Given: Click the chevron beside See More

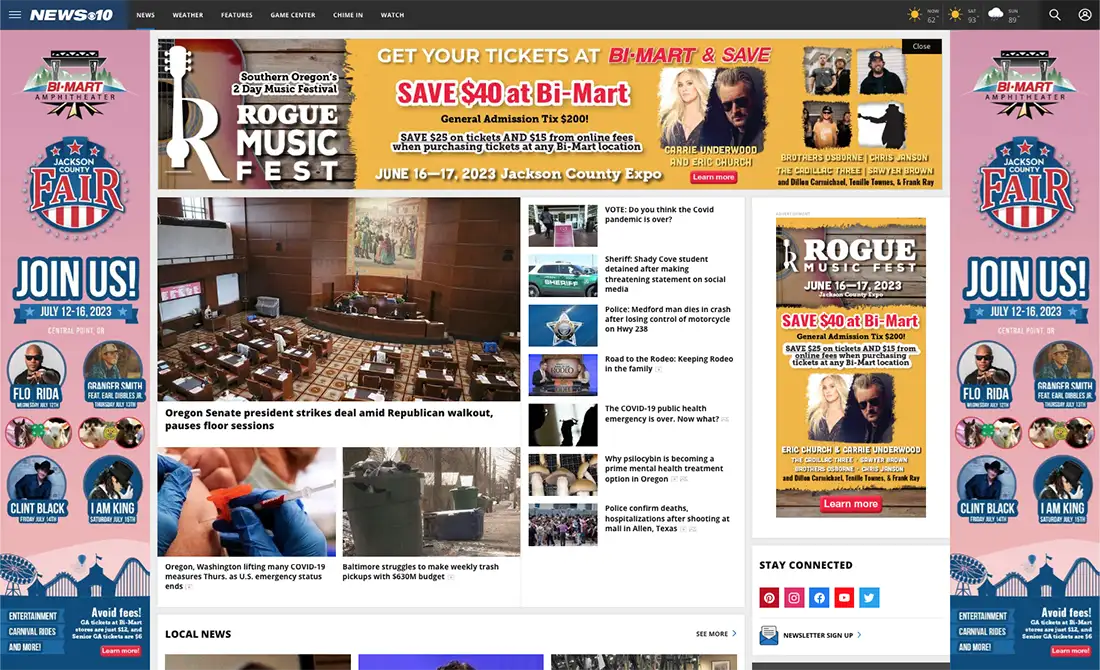Looking at the screenshot, I should (x=735, y=634).
